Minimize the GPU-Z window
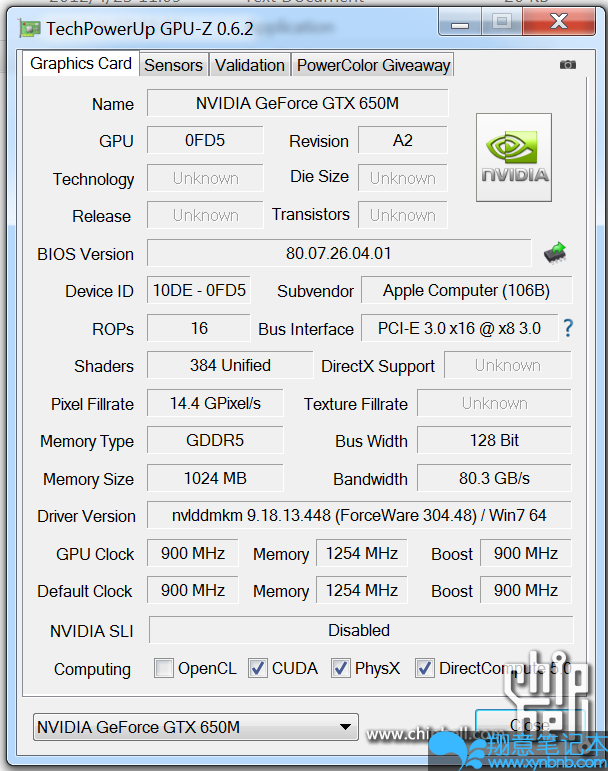Screen dimensions: 608x771 click(460, 22)
